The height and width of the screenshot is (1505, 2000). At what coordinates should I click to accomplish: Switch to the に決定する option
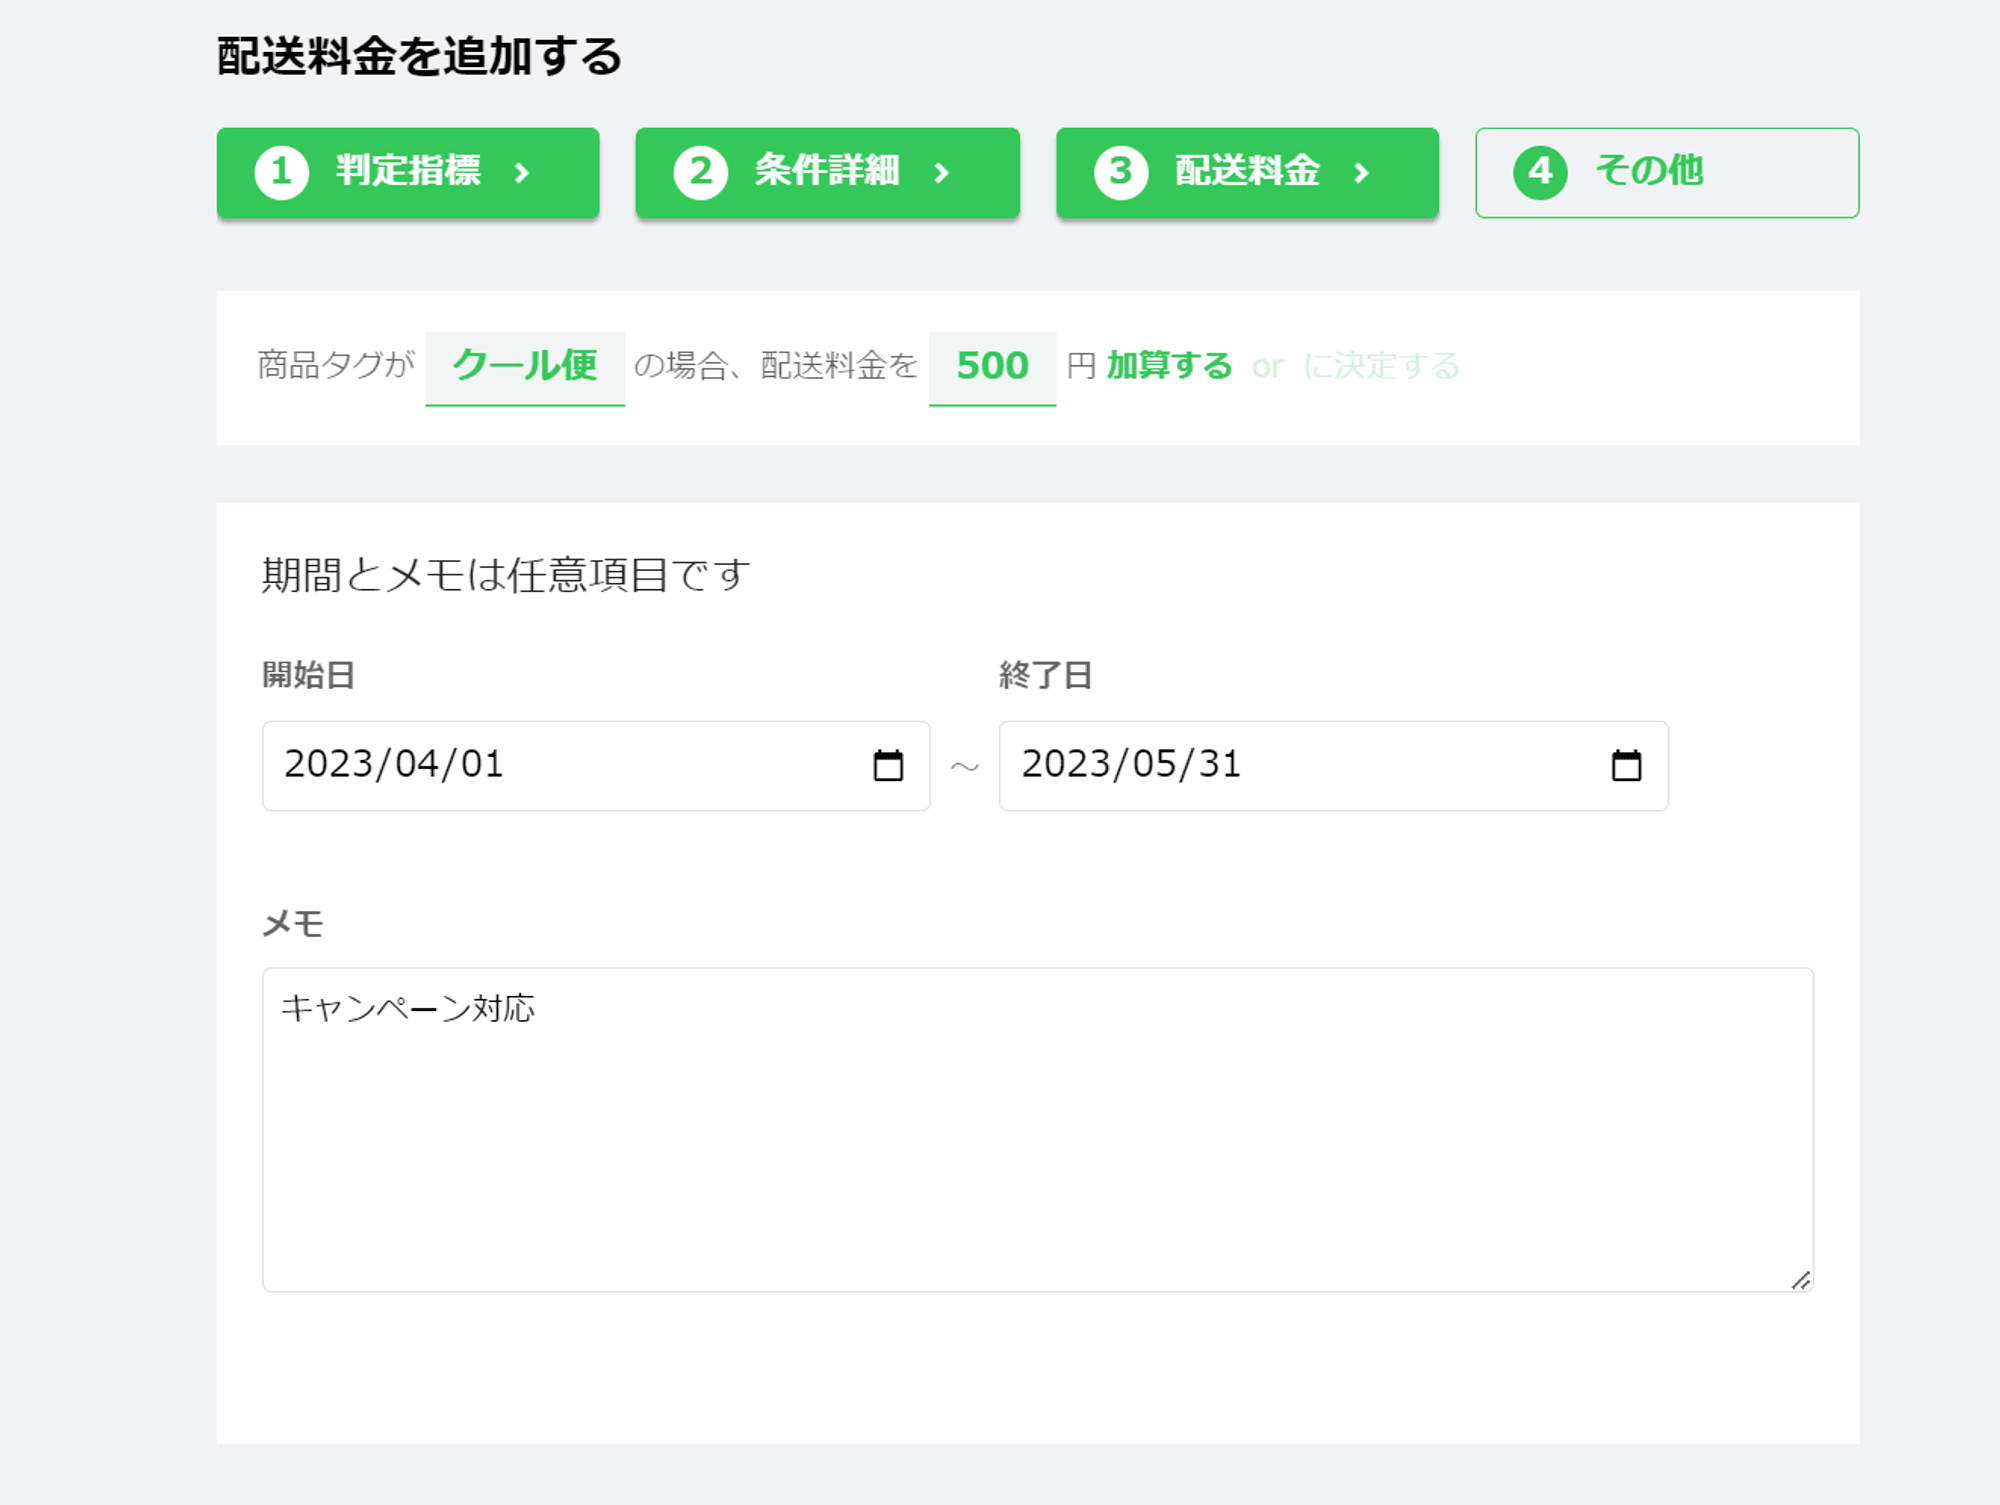pyautogui.click(x=1380, y=366)
